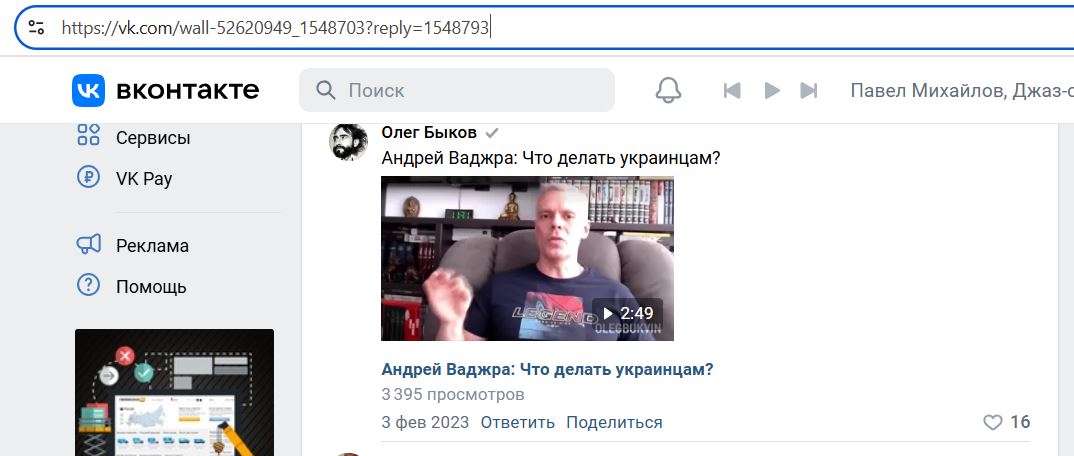Play the Андрей Ваджра video thumbnail
The image size is (1074, 456).
click(x=527, y=258)
